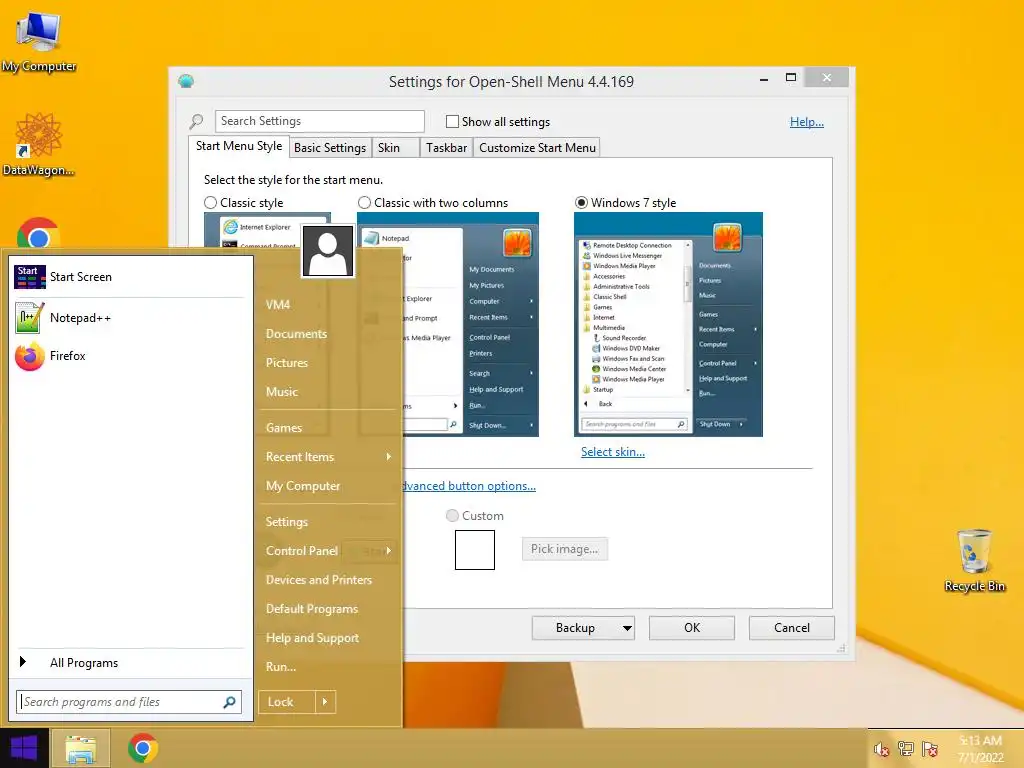This screenshot has height=768, width=1024.
Task: Click the custom button image preview box
Action: tap(475, 550)
